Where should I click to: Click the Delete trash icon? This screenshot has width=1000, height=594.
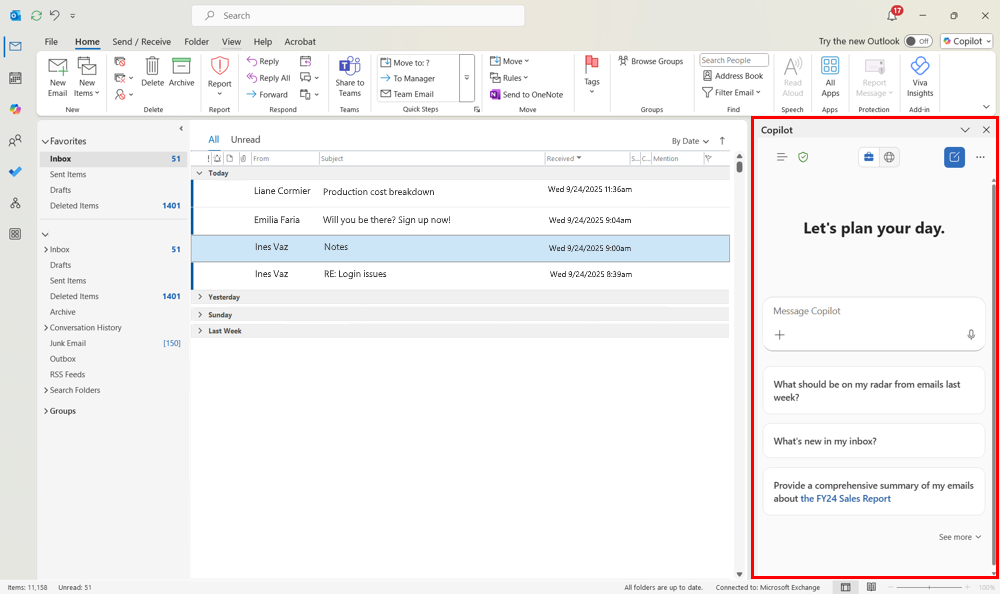pos(152,66)
